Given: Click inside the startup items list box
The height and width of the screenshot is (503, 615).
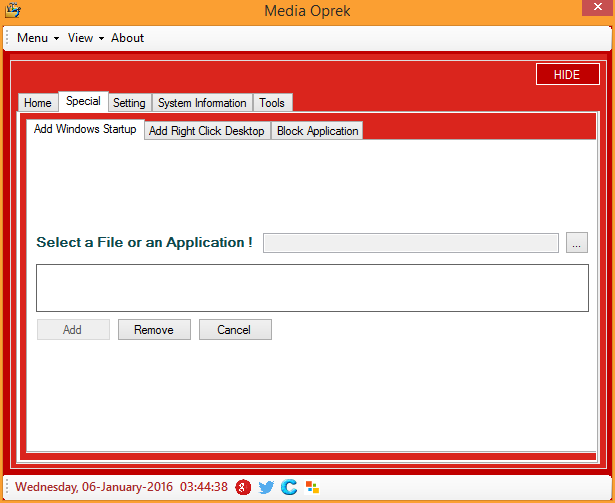Looking at the screenshot, I should (312, 288).
